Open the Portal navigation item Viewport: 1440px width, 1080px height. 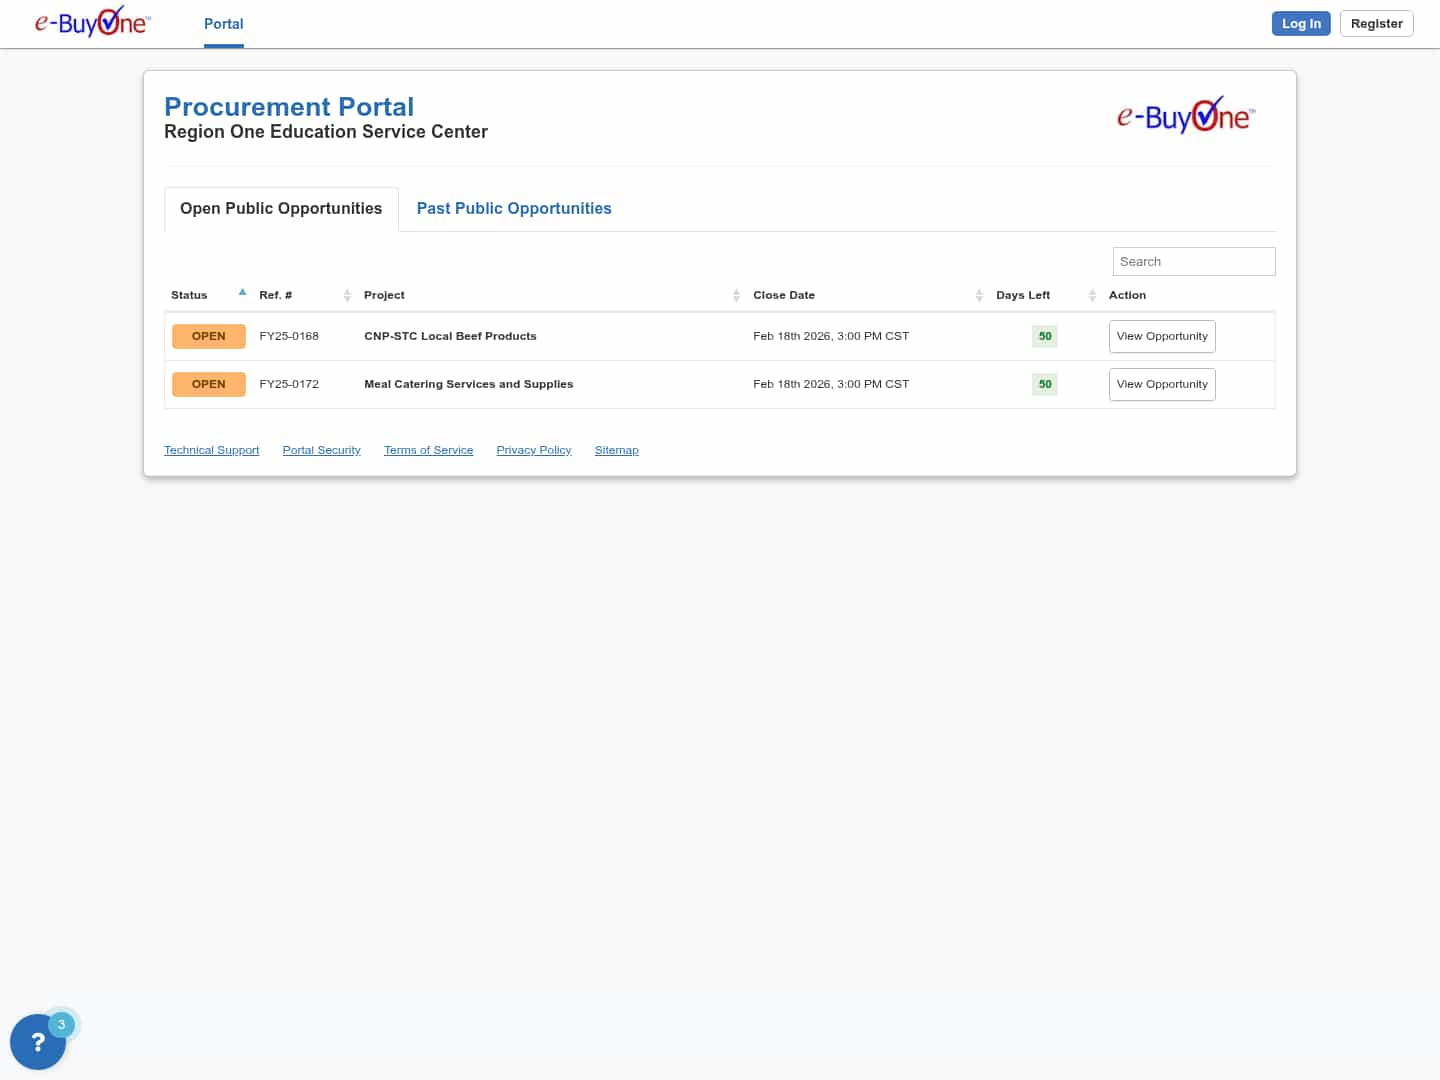tap(223, 24)
